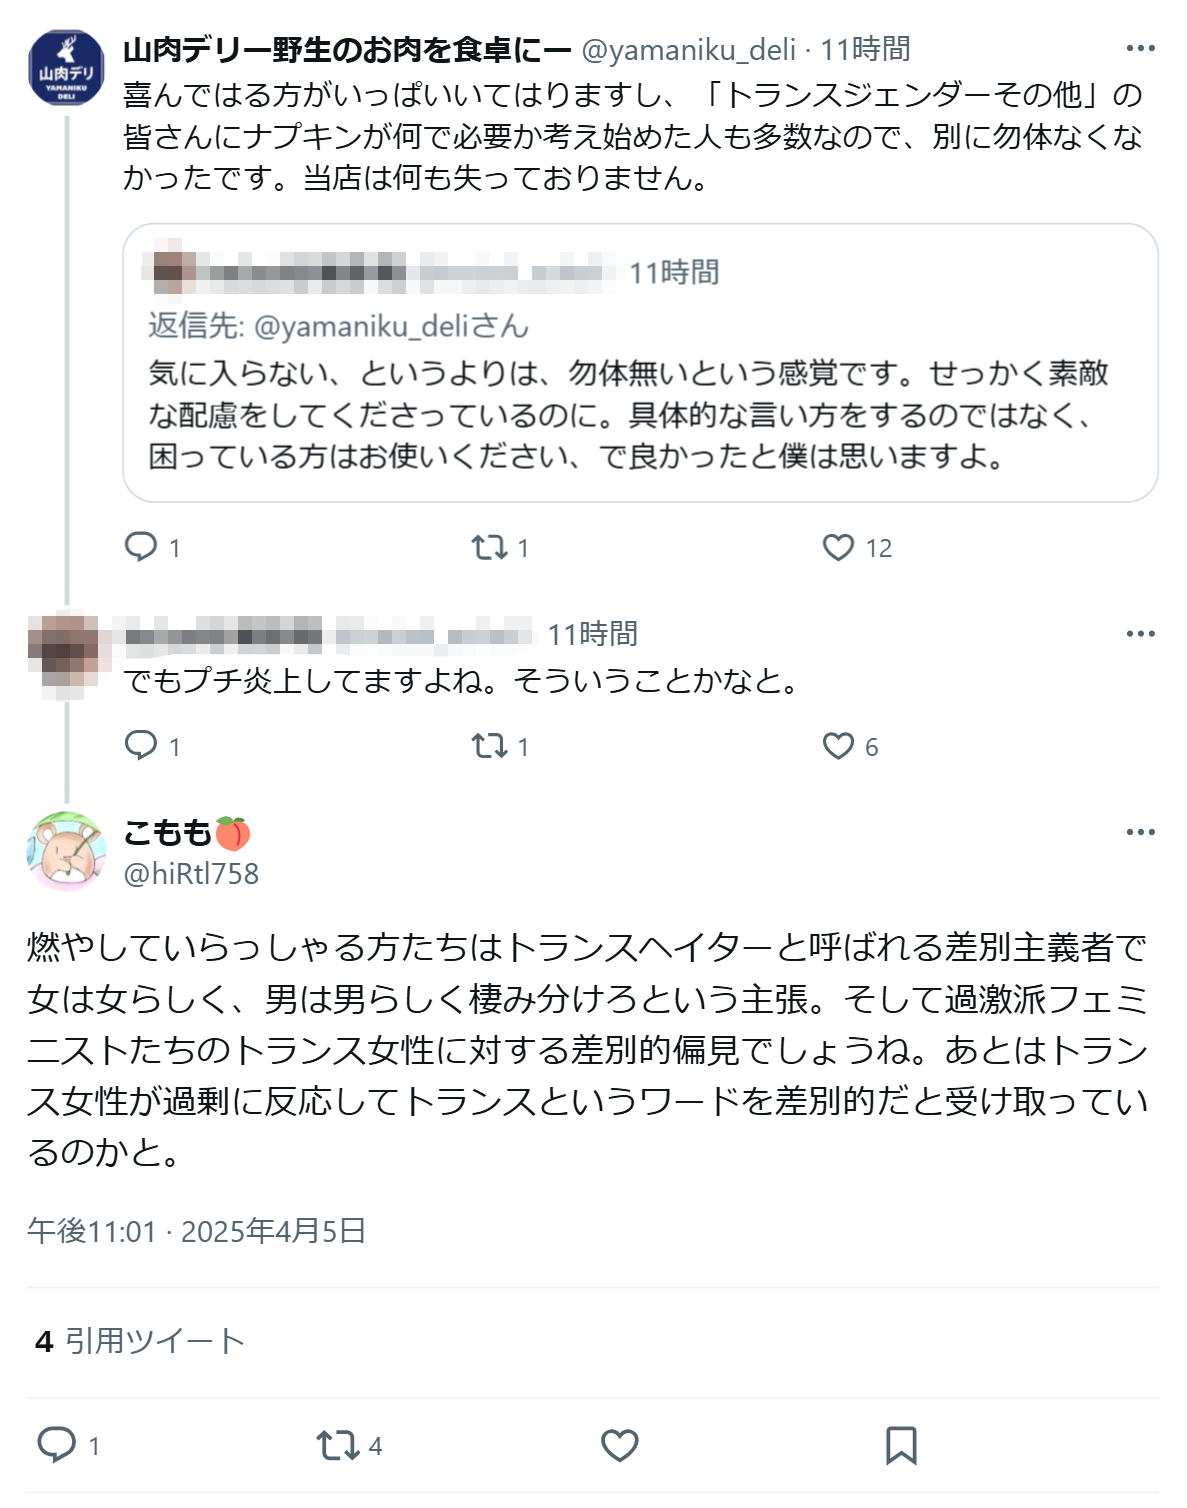
Task: View the 4 引用ツイート list
Action: coord(140,1341)
